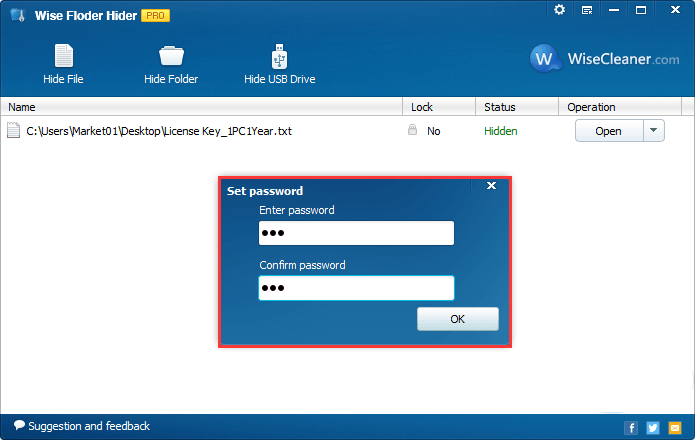Image resolution: width=695 pixels, height=440 pixels.
Task: Select the License Key_1PC1Year.txt file row
Action: pyautogui.click(x=159, y=131)
